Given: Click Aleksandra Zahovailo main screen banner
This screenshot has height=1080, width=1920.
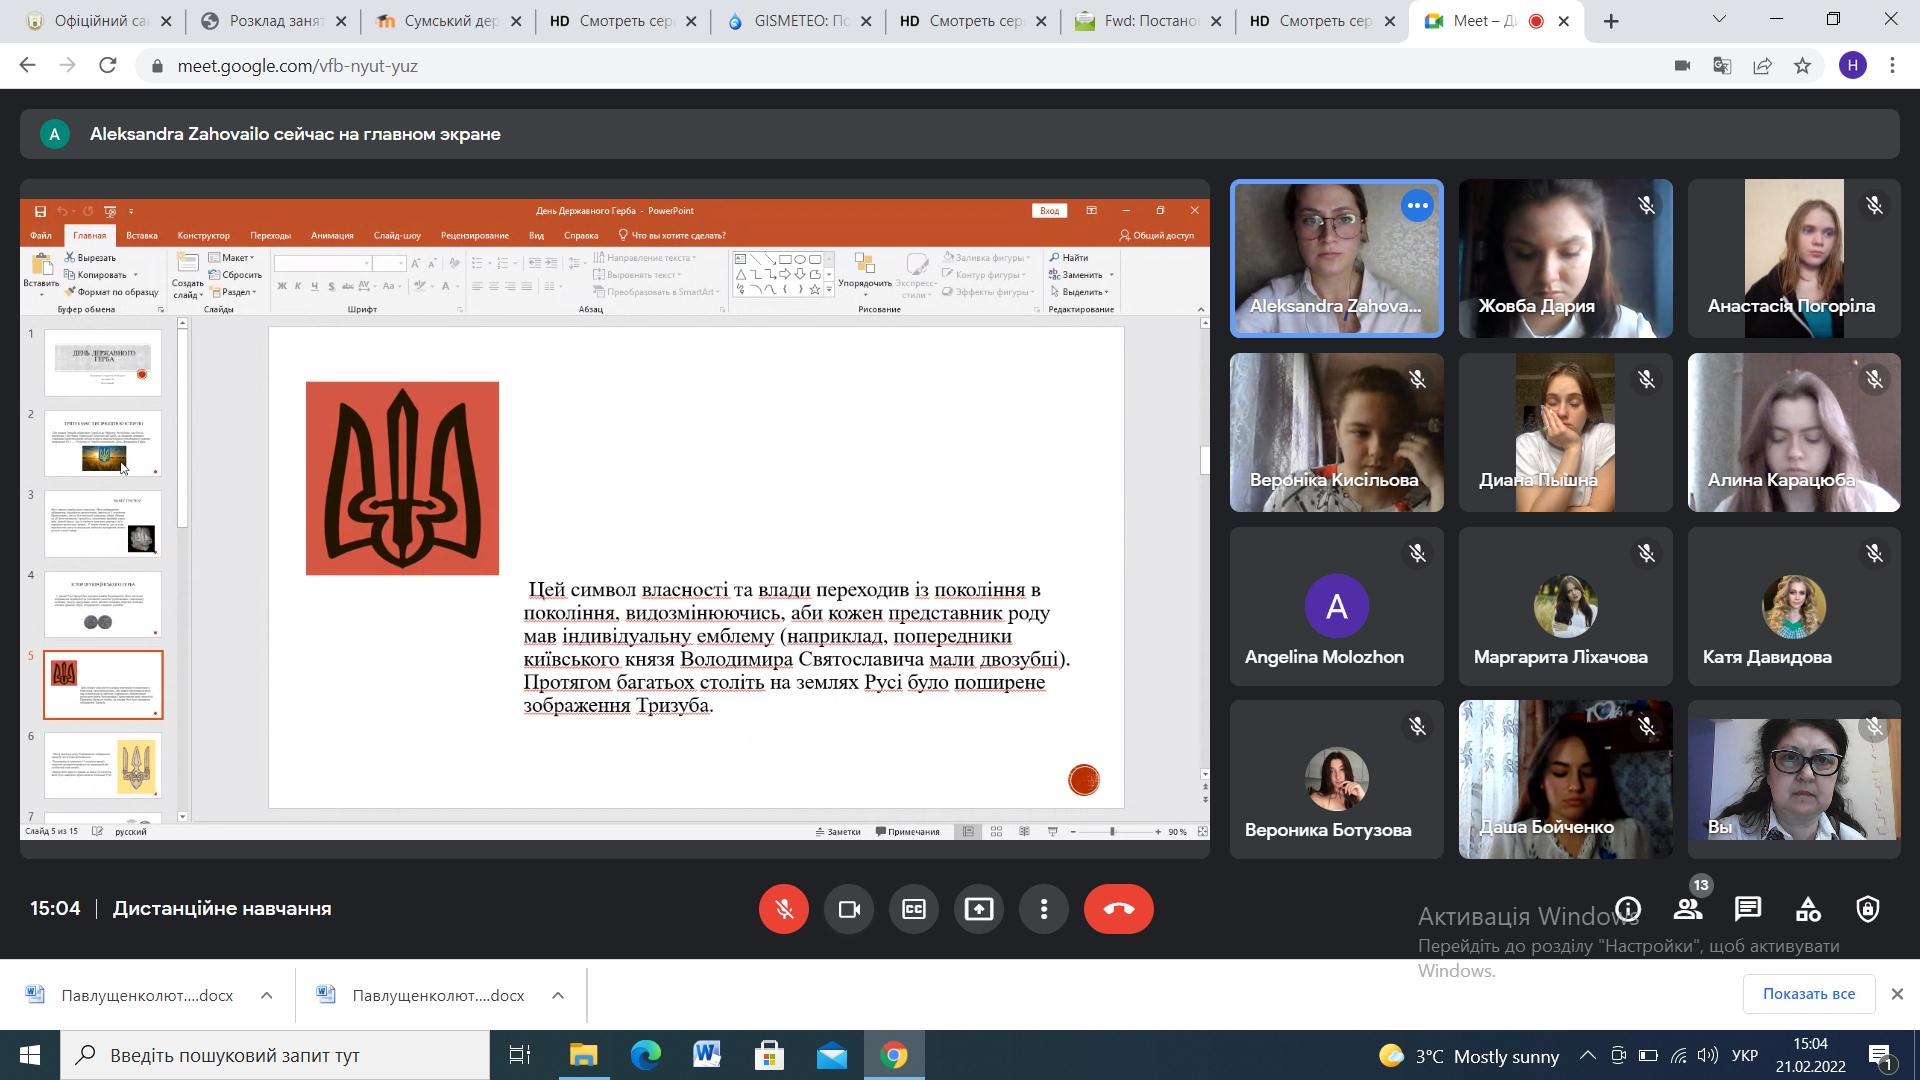Looking at the screenshot, I should (959, 134).
